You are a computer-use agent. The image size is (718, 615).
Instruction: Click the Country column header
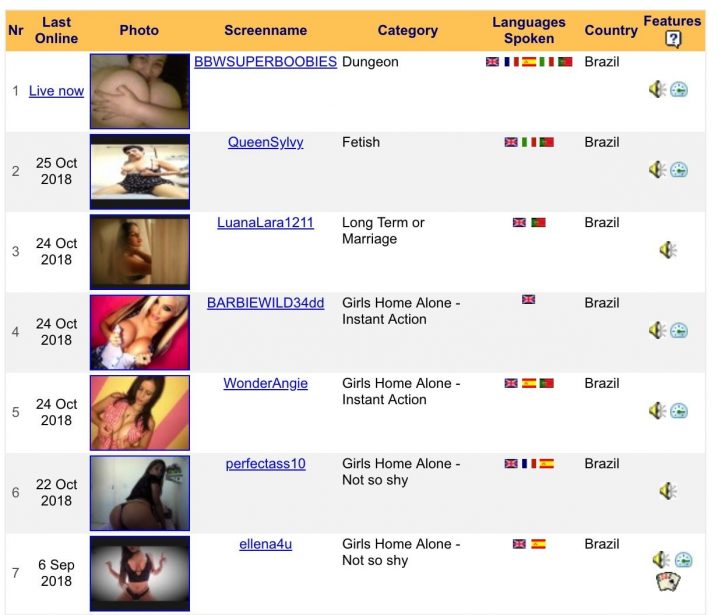(611, 30)
